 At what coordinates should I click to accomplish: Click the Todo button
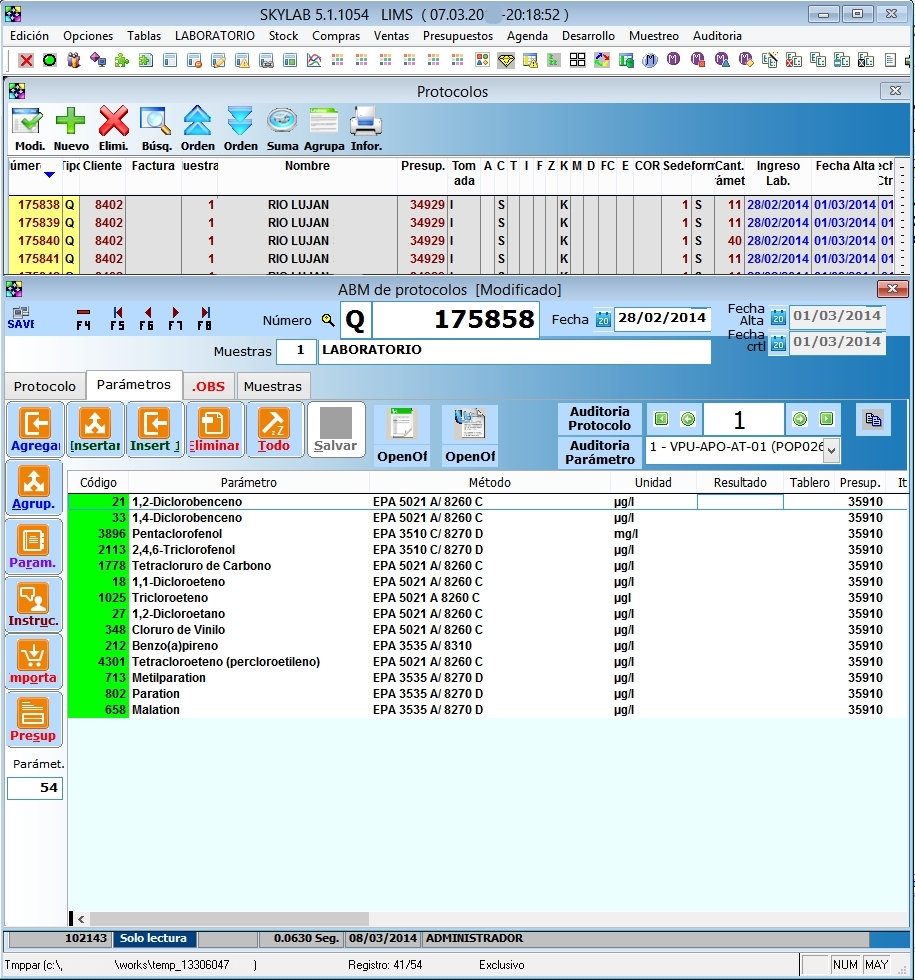[x=274, y=430]
